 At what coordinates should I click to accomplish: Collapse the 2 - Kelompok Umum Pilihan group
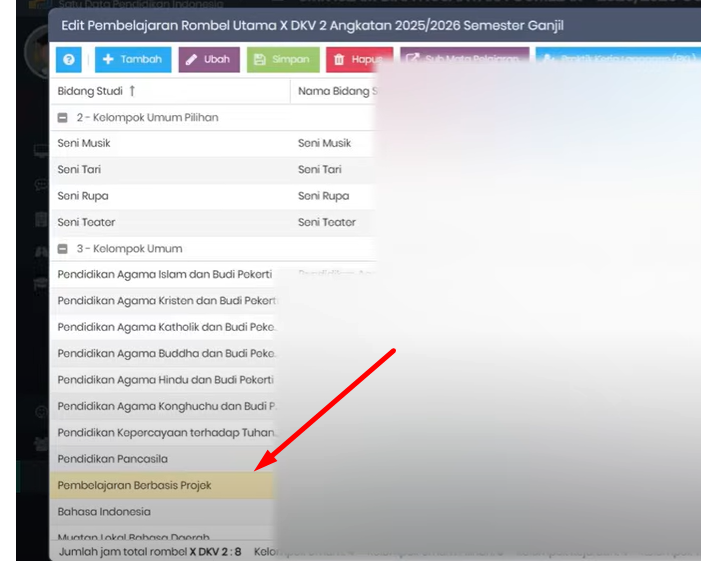(63, 117)
